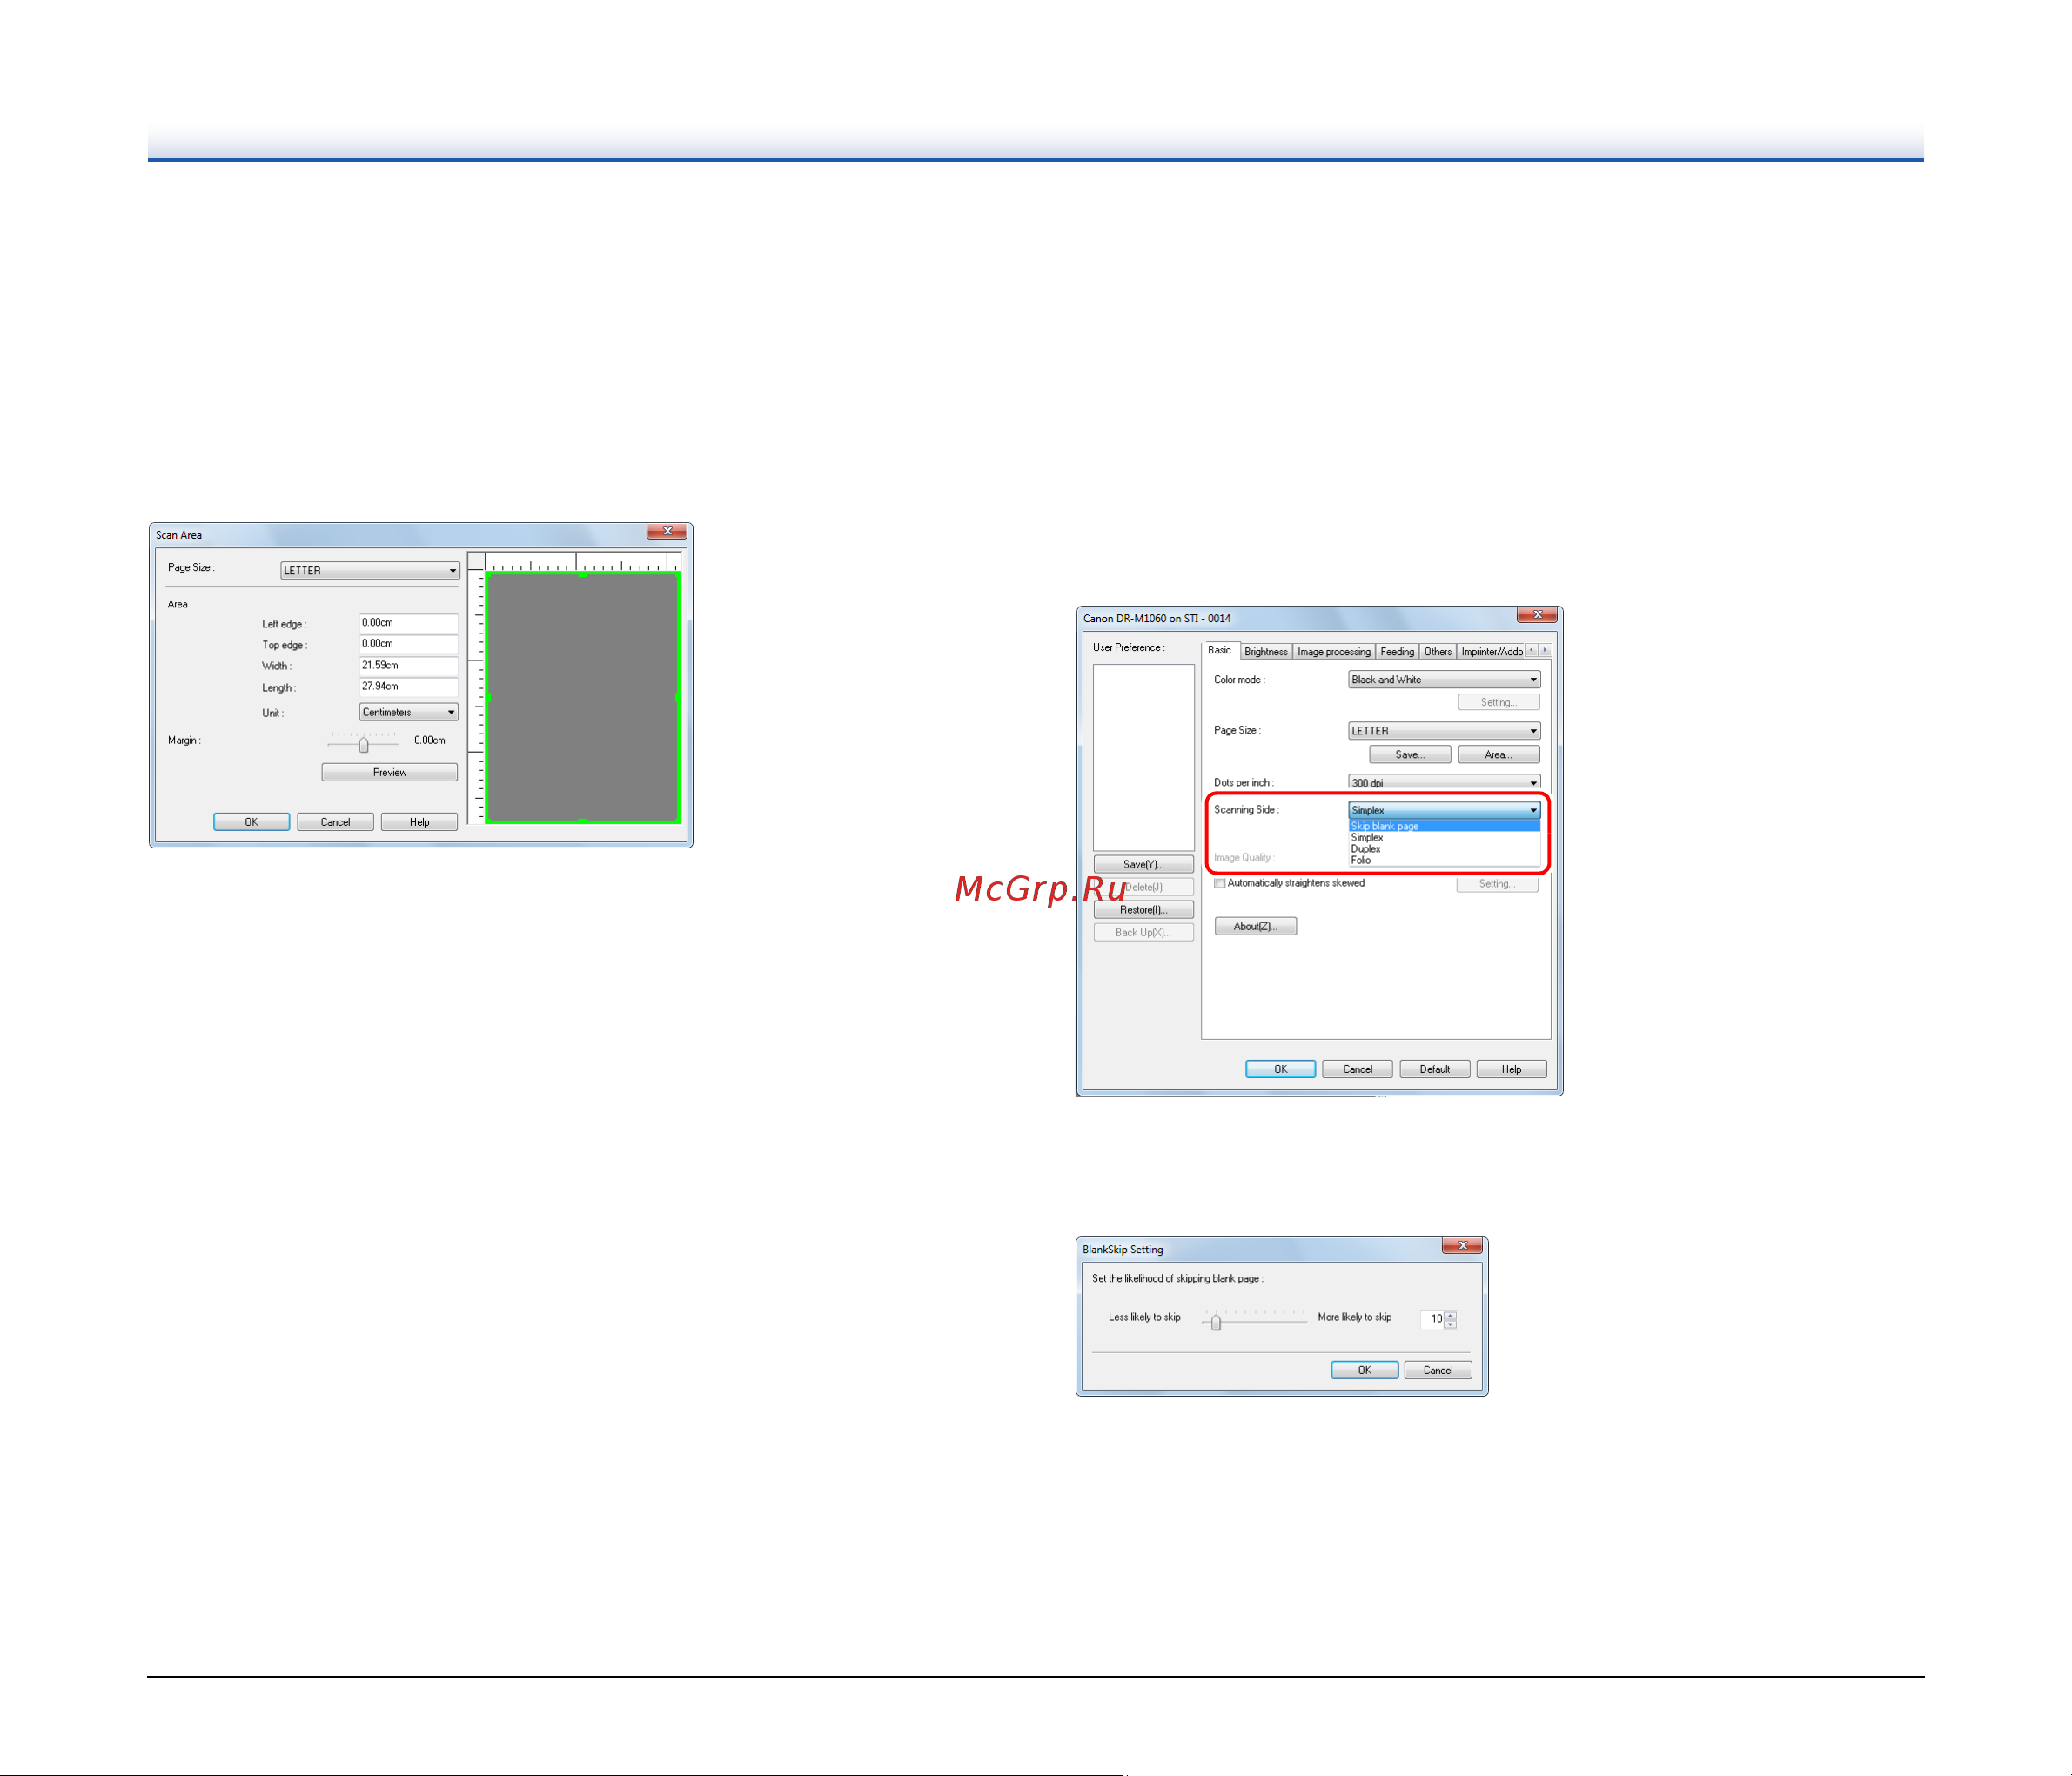Close the Canon DR-M1060 window

coord(1537,614)
